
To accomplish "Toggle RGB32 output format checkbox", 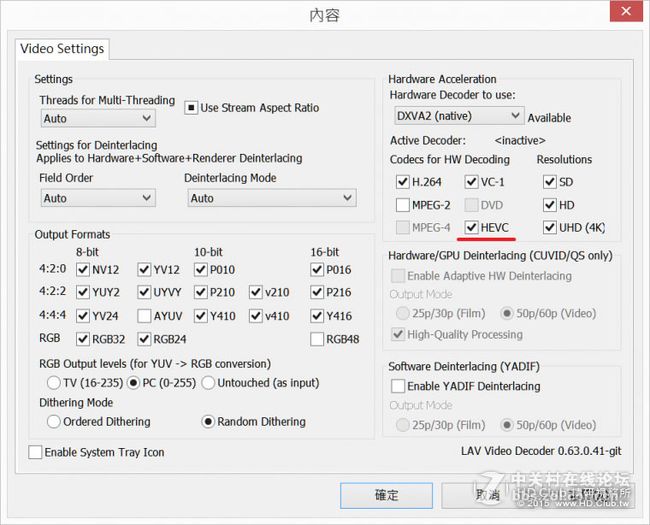I will coord(83,339).
